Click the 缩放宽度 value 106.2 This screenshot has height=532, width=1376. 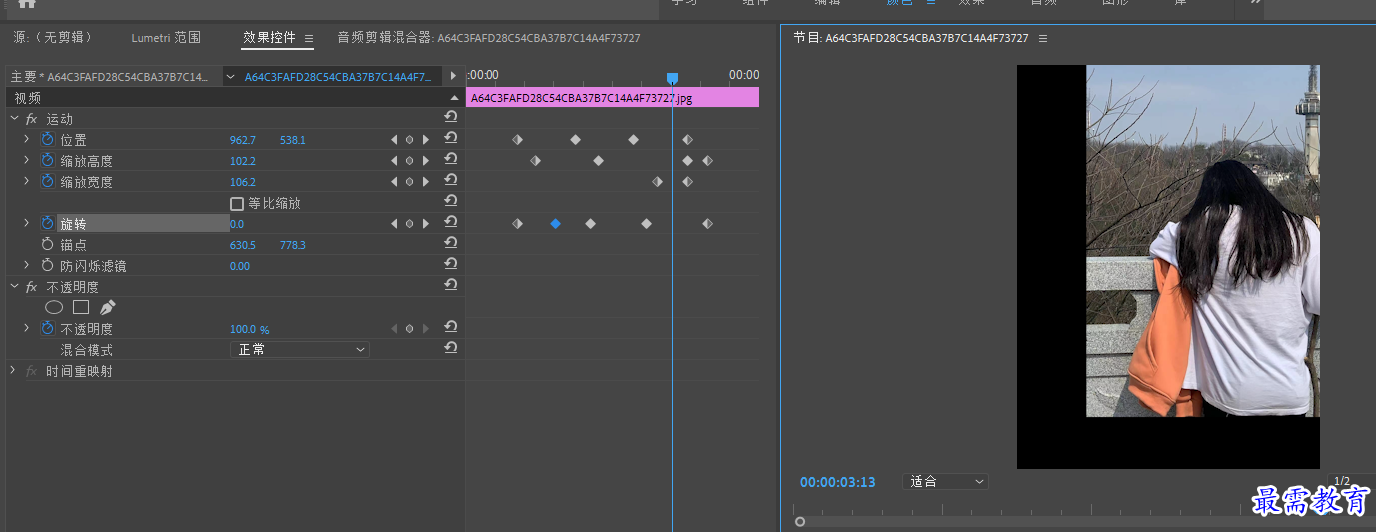tap(243, 182)
